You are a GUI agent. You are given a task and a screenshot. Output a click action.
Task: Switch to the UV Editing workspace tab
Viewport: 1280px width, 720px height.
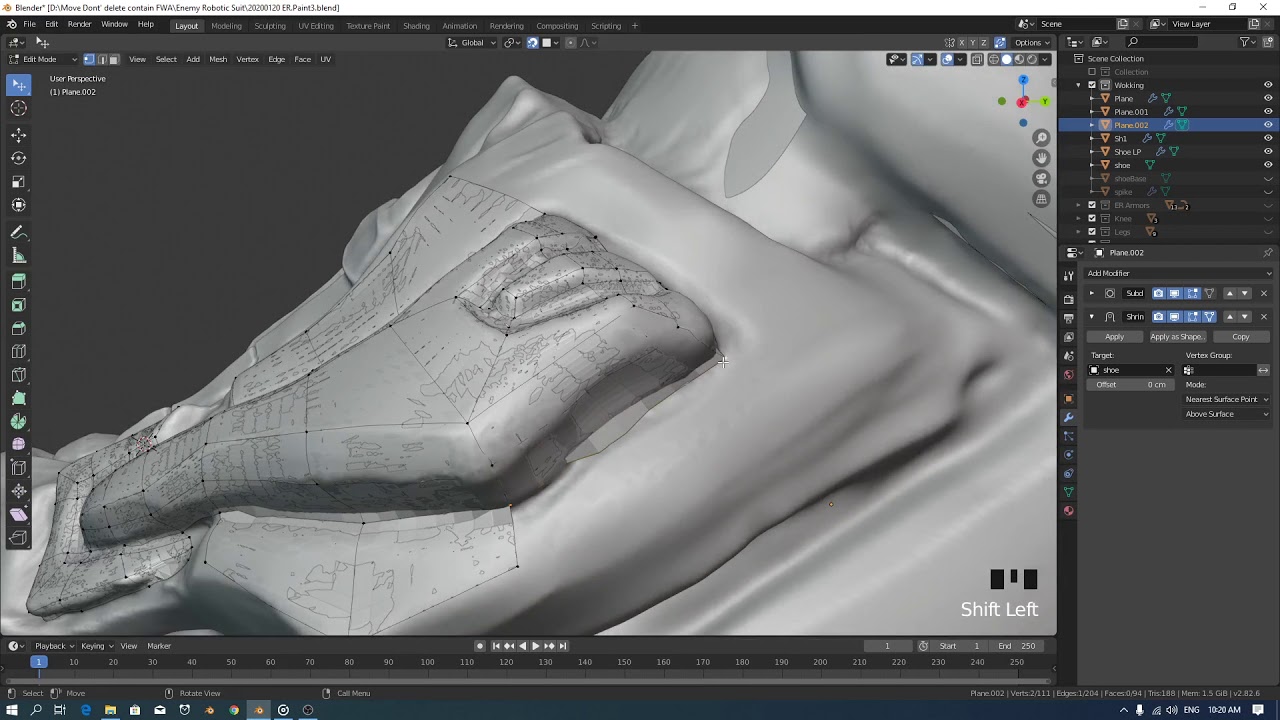click(316, 26)
